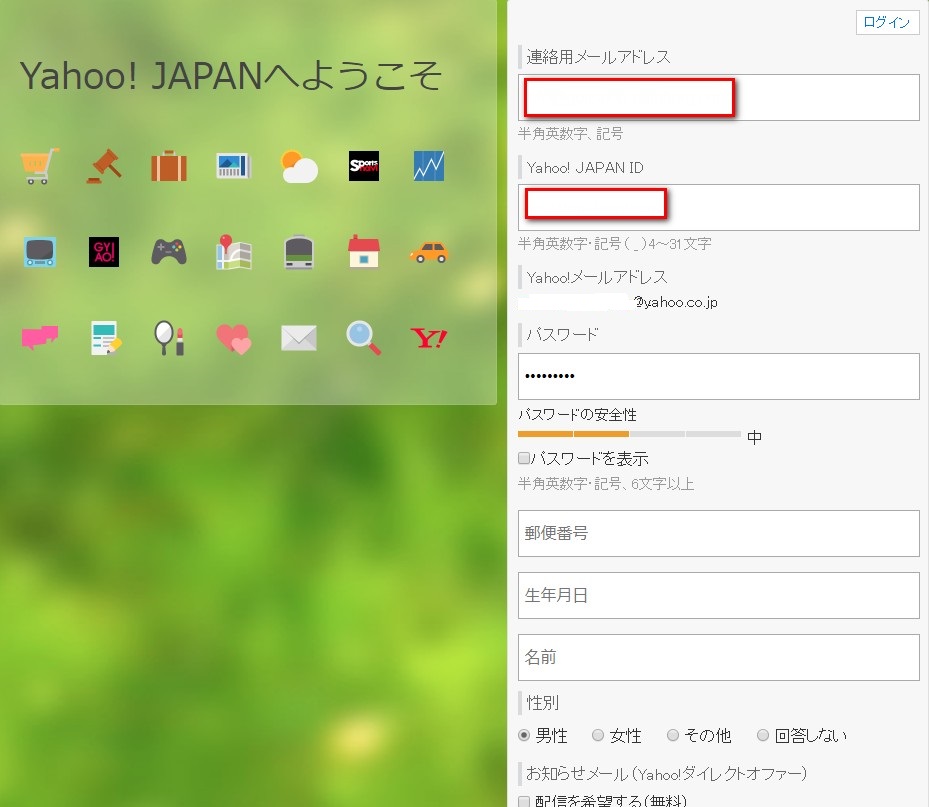Click the パスワードの安全性 label
The width and height of the screenshot is (929, 807).
(578, 415)
